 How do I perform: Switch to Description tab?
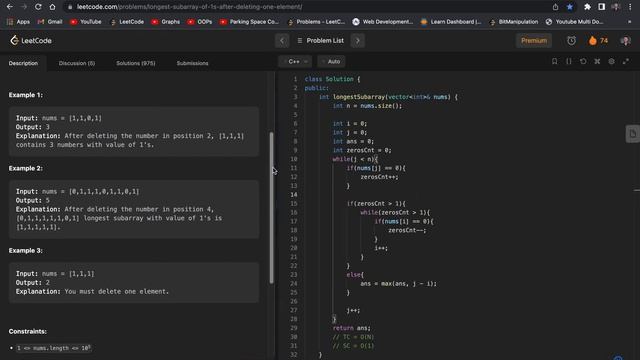pyautogui.click(x=23, y=63)
